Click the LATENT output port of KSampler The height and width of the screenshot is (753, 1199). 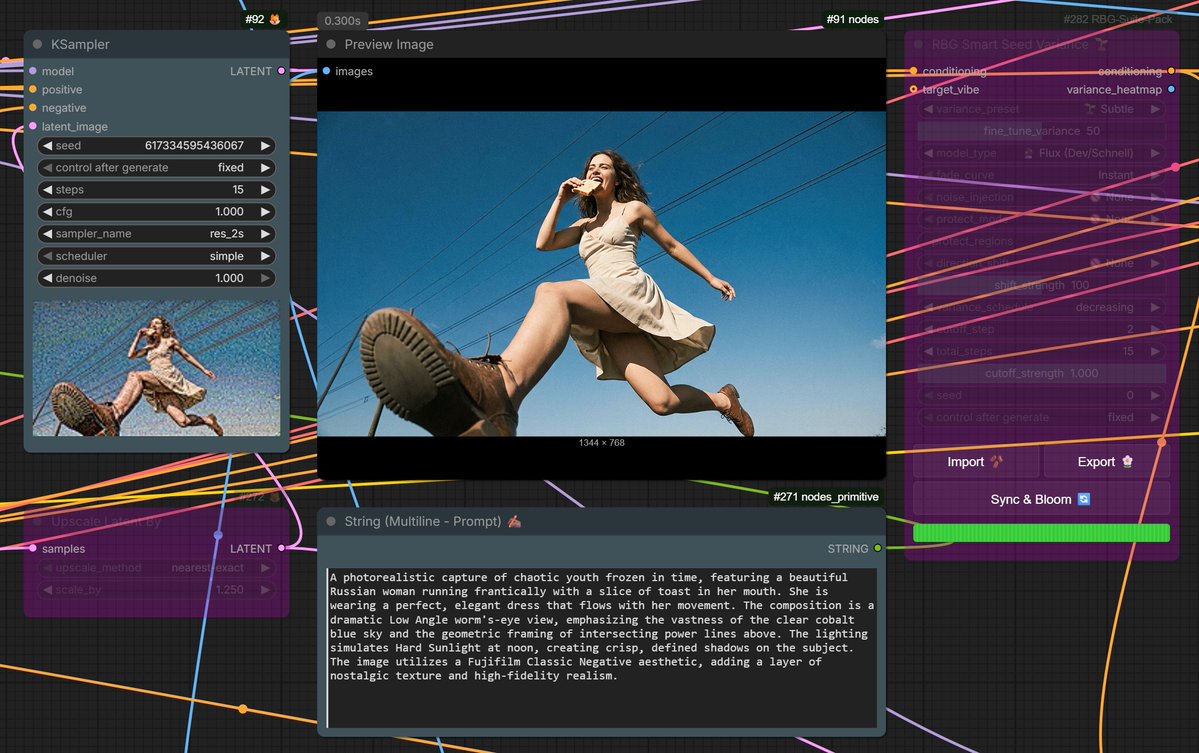281,71
